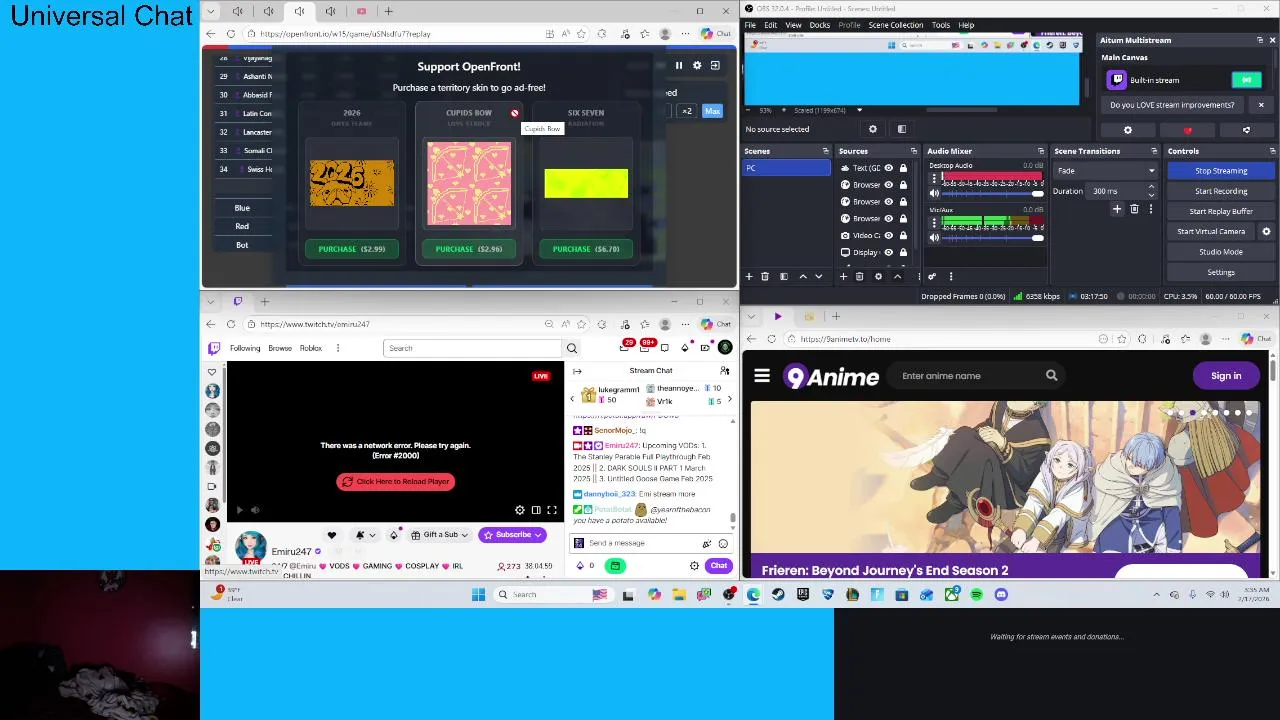Open the OBS Tools menu
1280x720 pixels.
click(941, 25)
